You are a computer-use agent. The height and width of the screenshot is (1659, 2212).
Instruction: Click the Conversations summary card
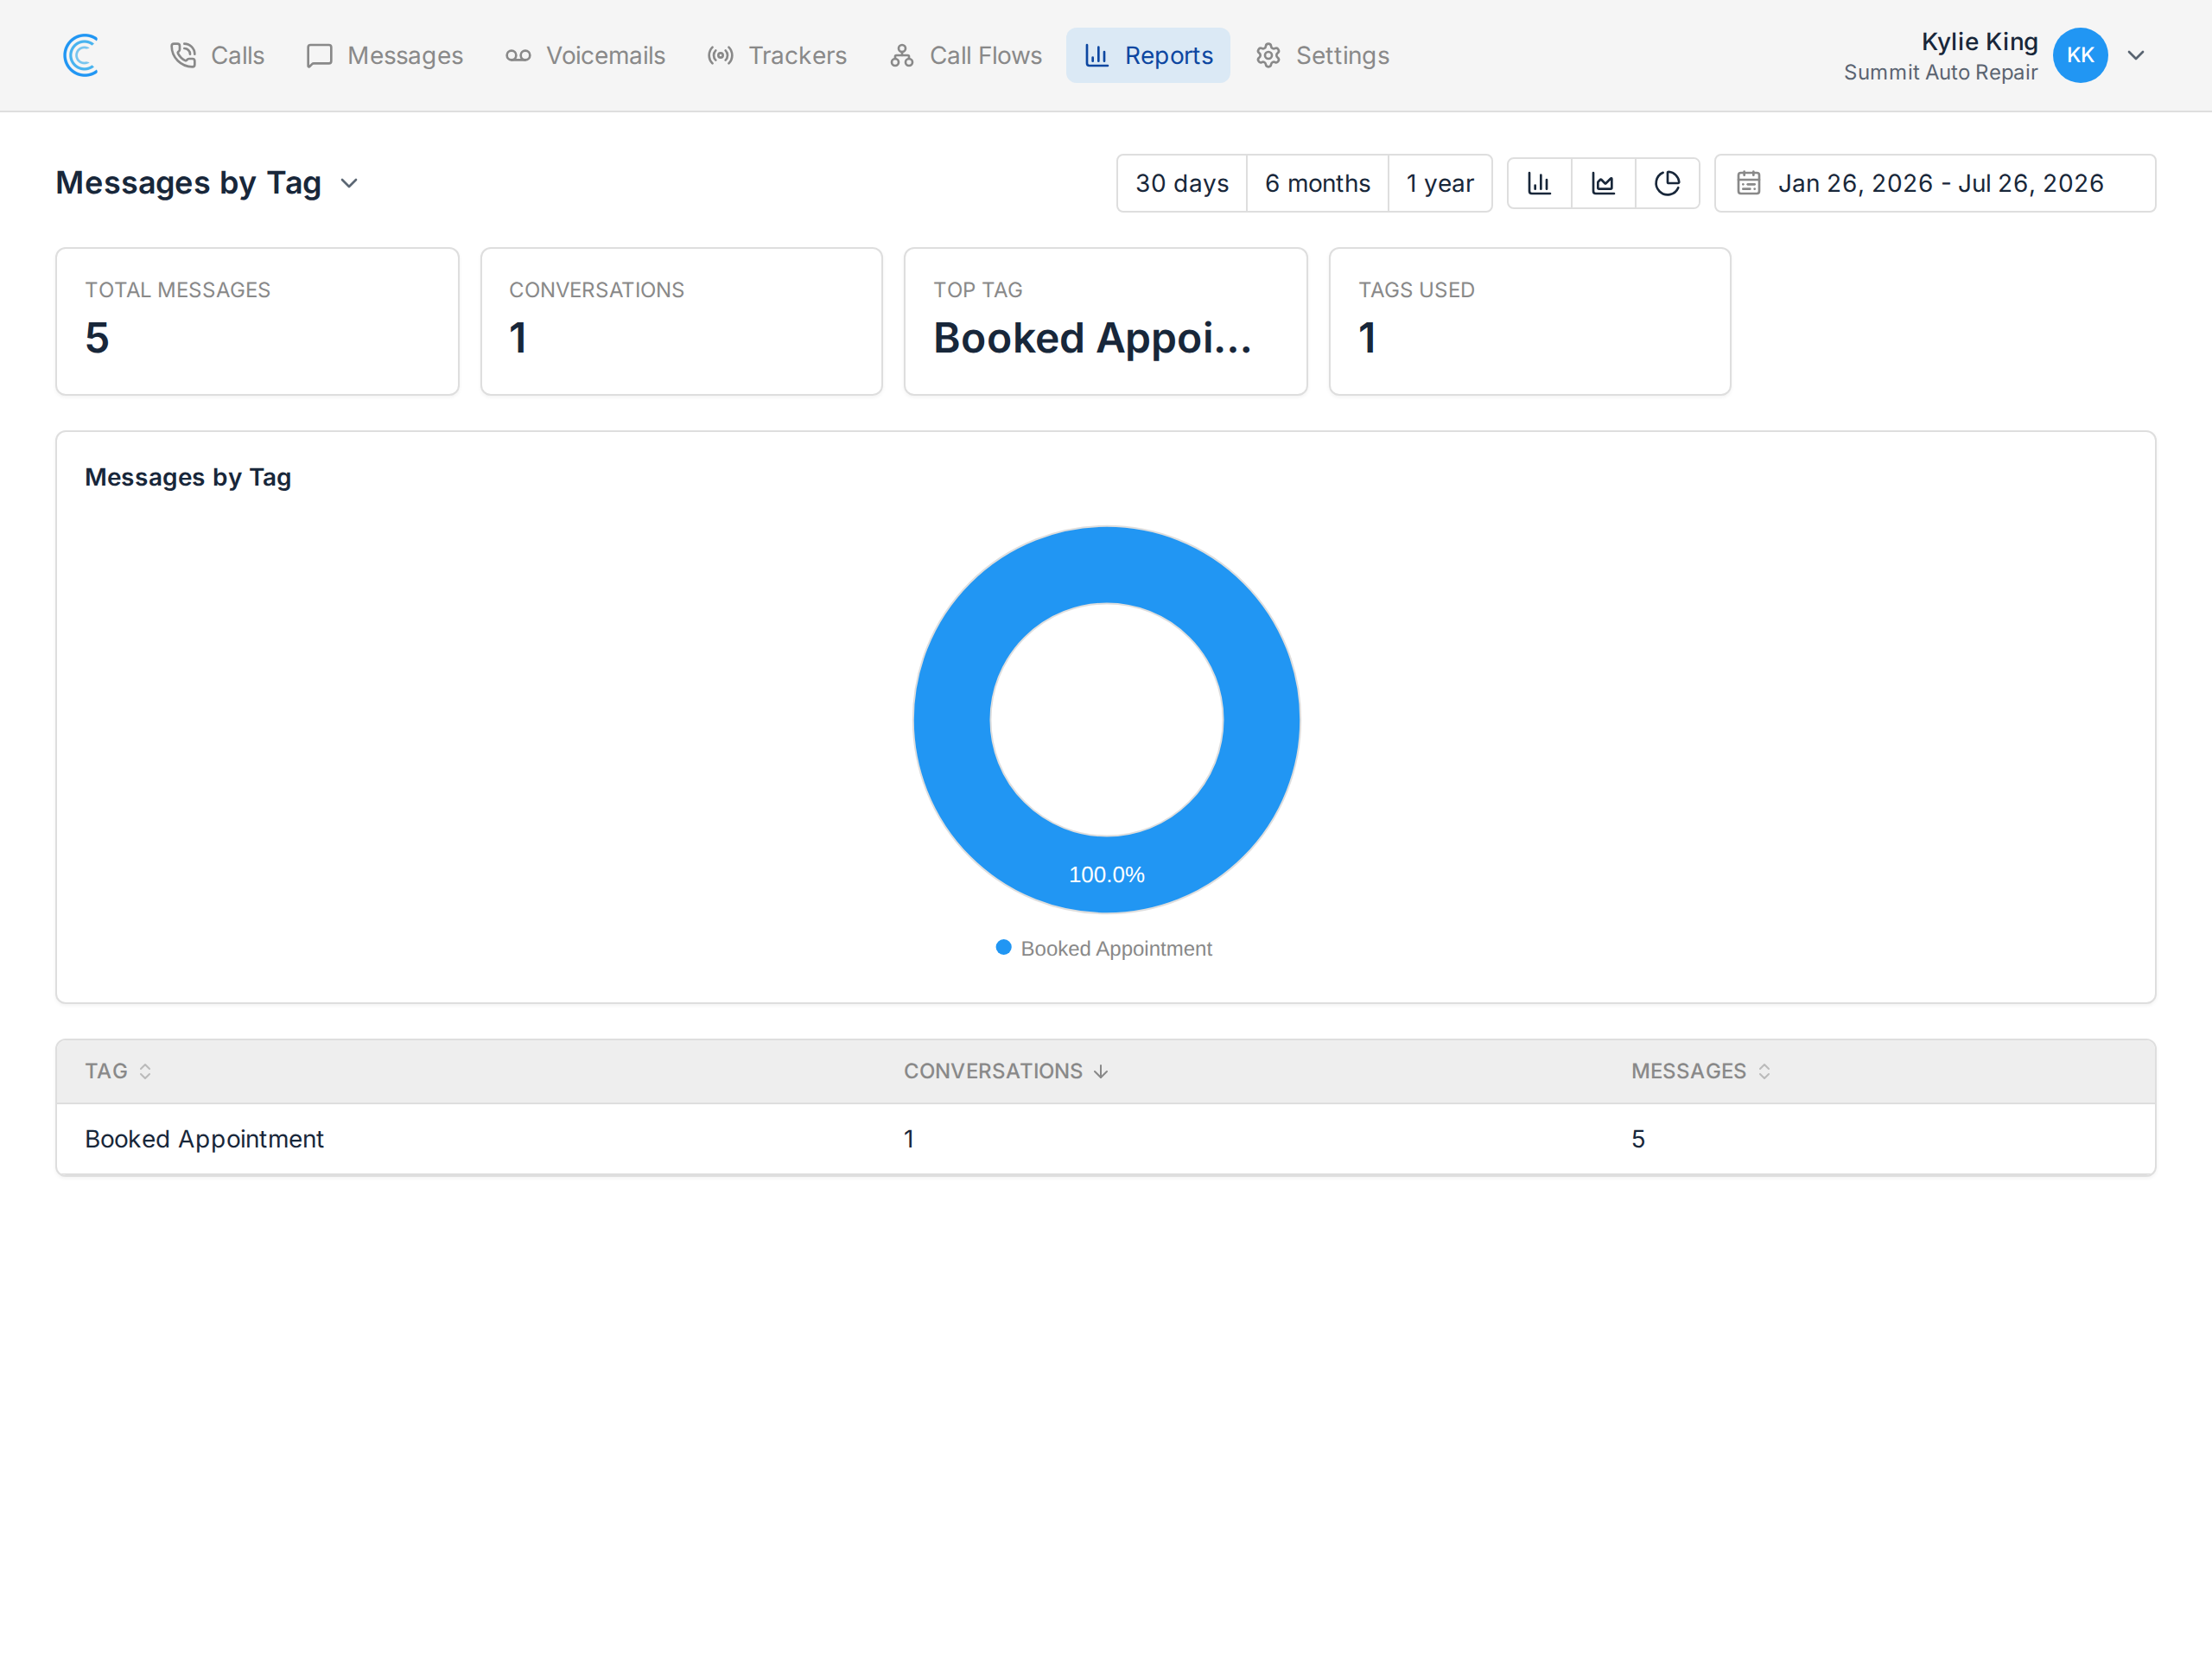coord(681,321)
